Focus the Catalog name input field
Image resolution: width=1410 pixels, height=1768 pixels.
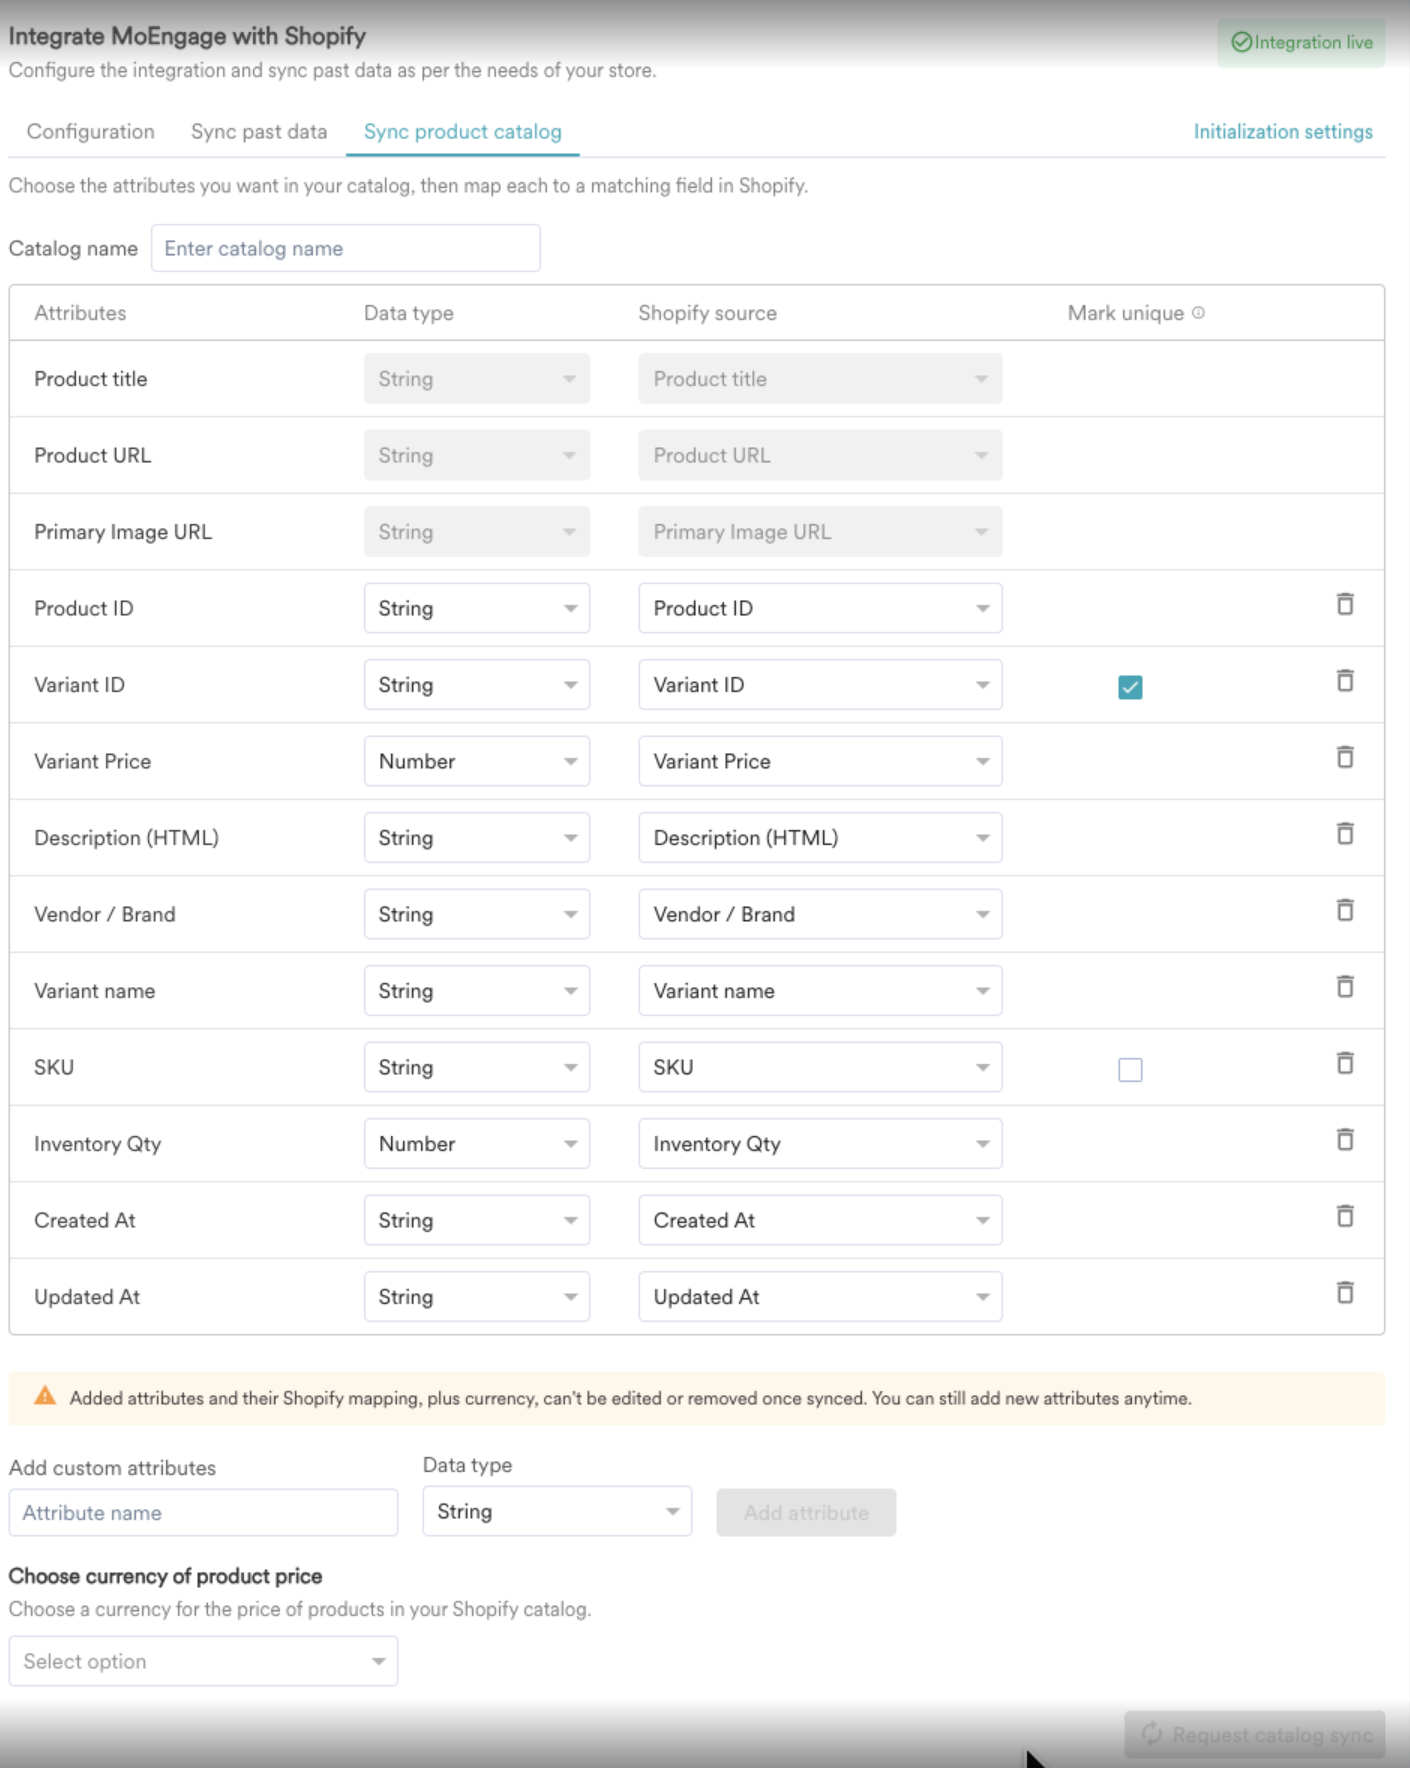click(x=346, y=248)
